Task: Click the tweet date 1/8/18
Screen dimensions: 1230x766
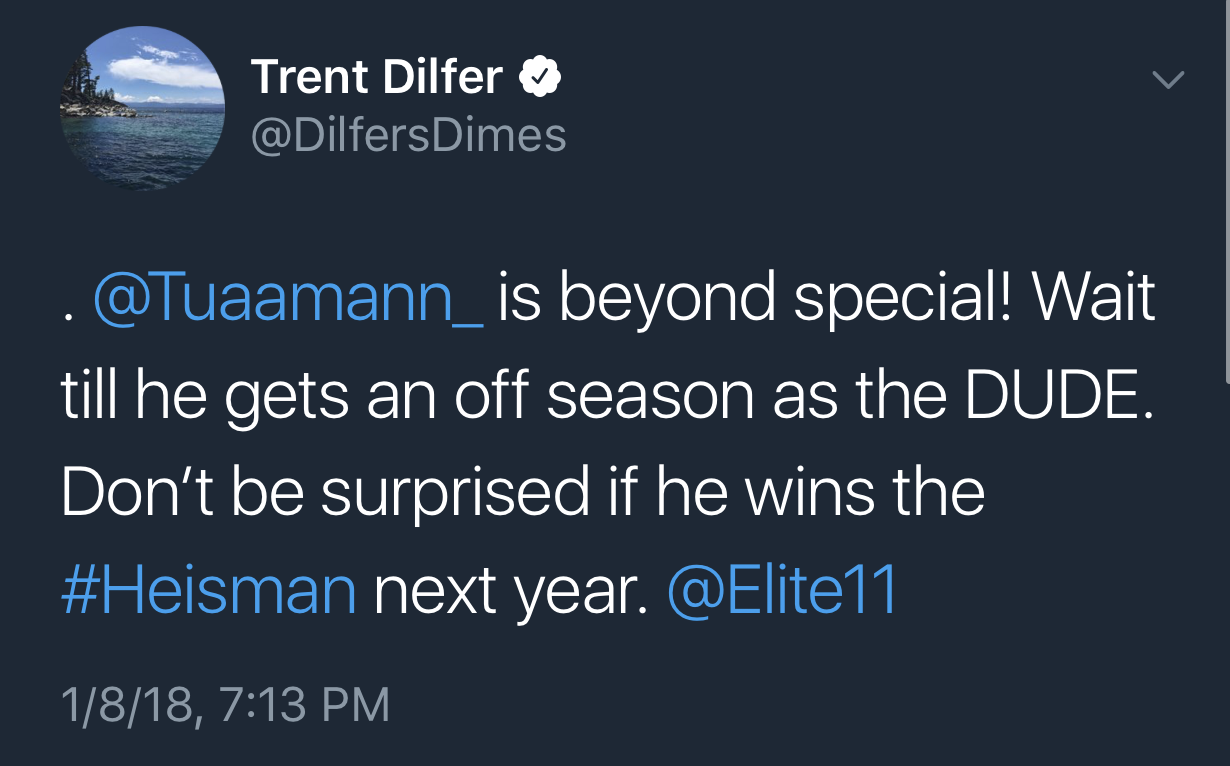Action: pos(128,705)
